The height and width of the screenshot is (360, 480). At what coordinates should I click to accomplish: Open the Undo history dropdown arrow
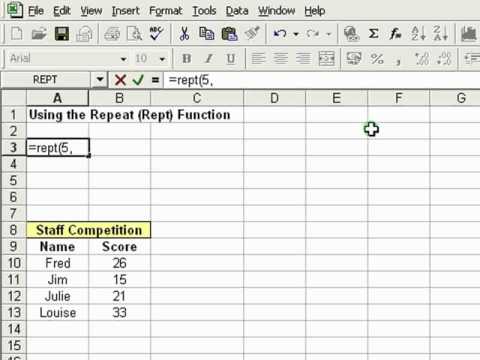tap(296, 34)
